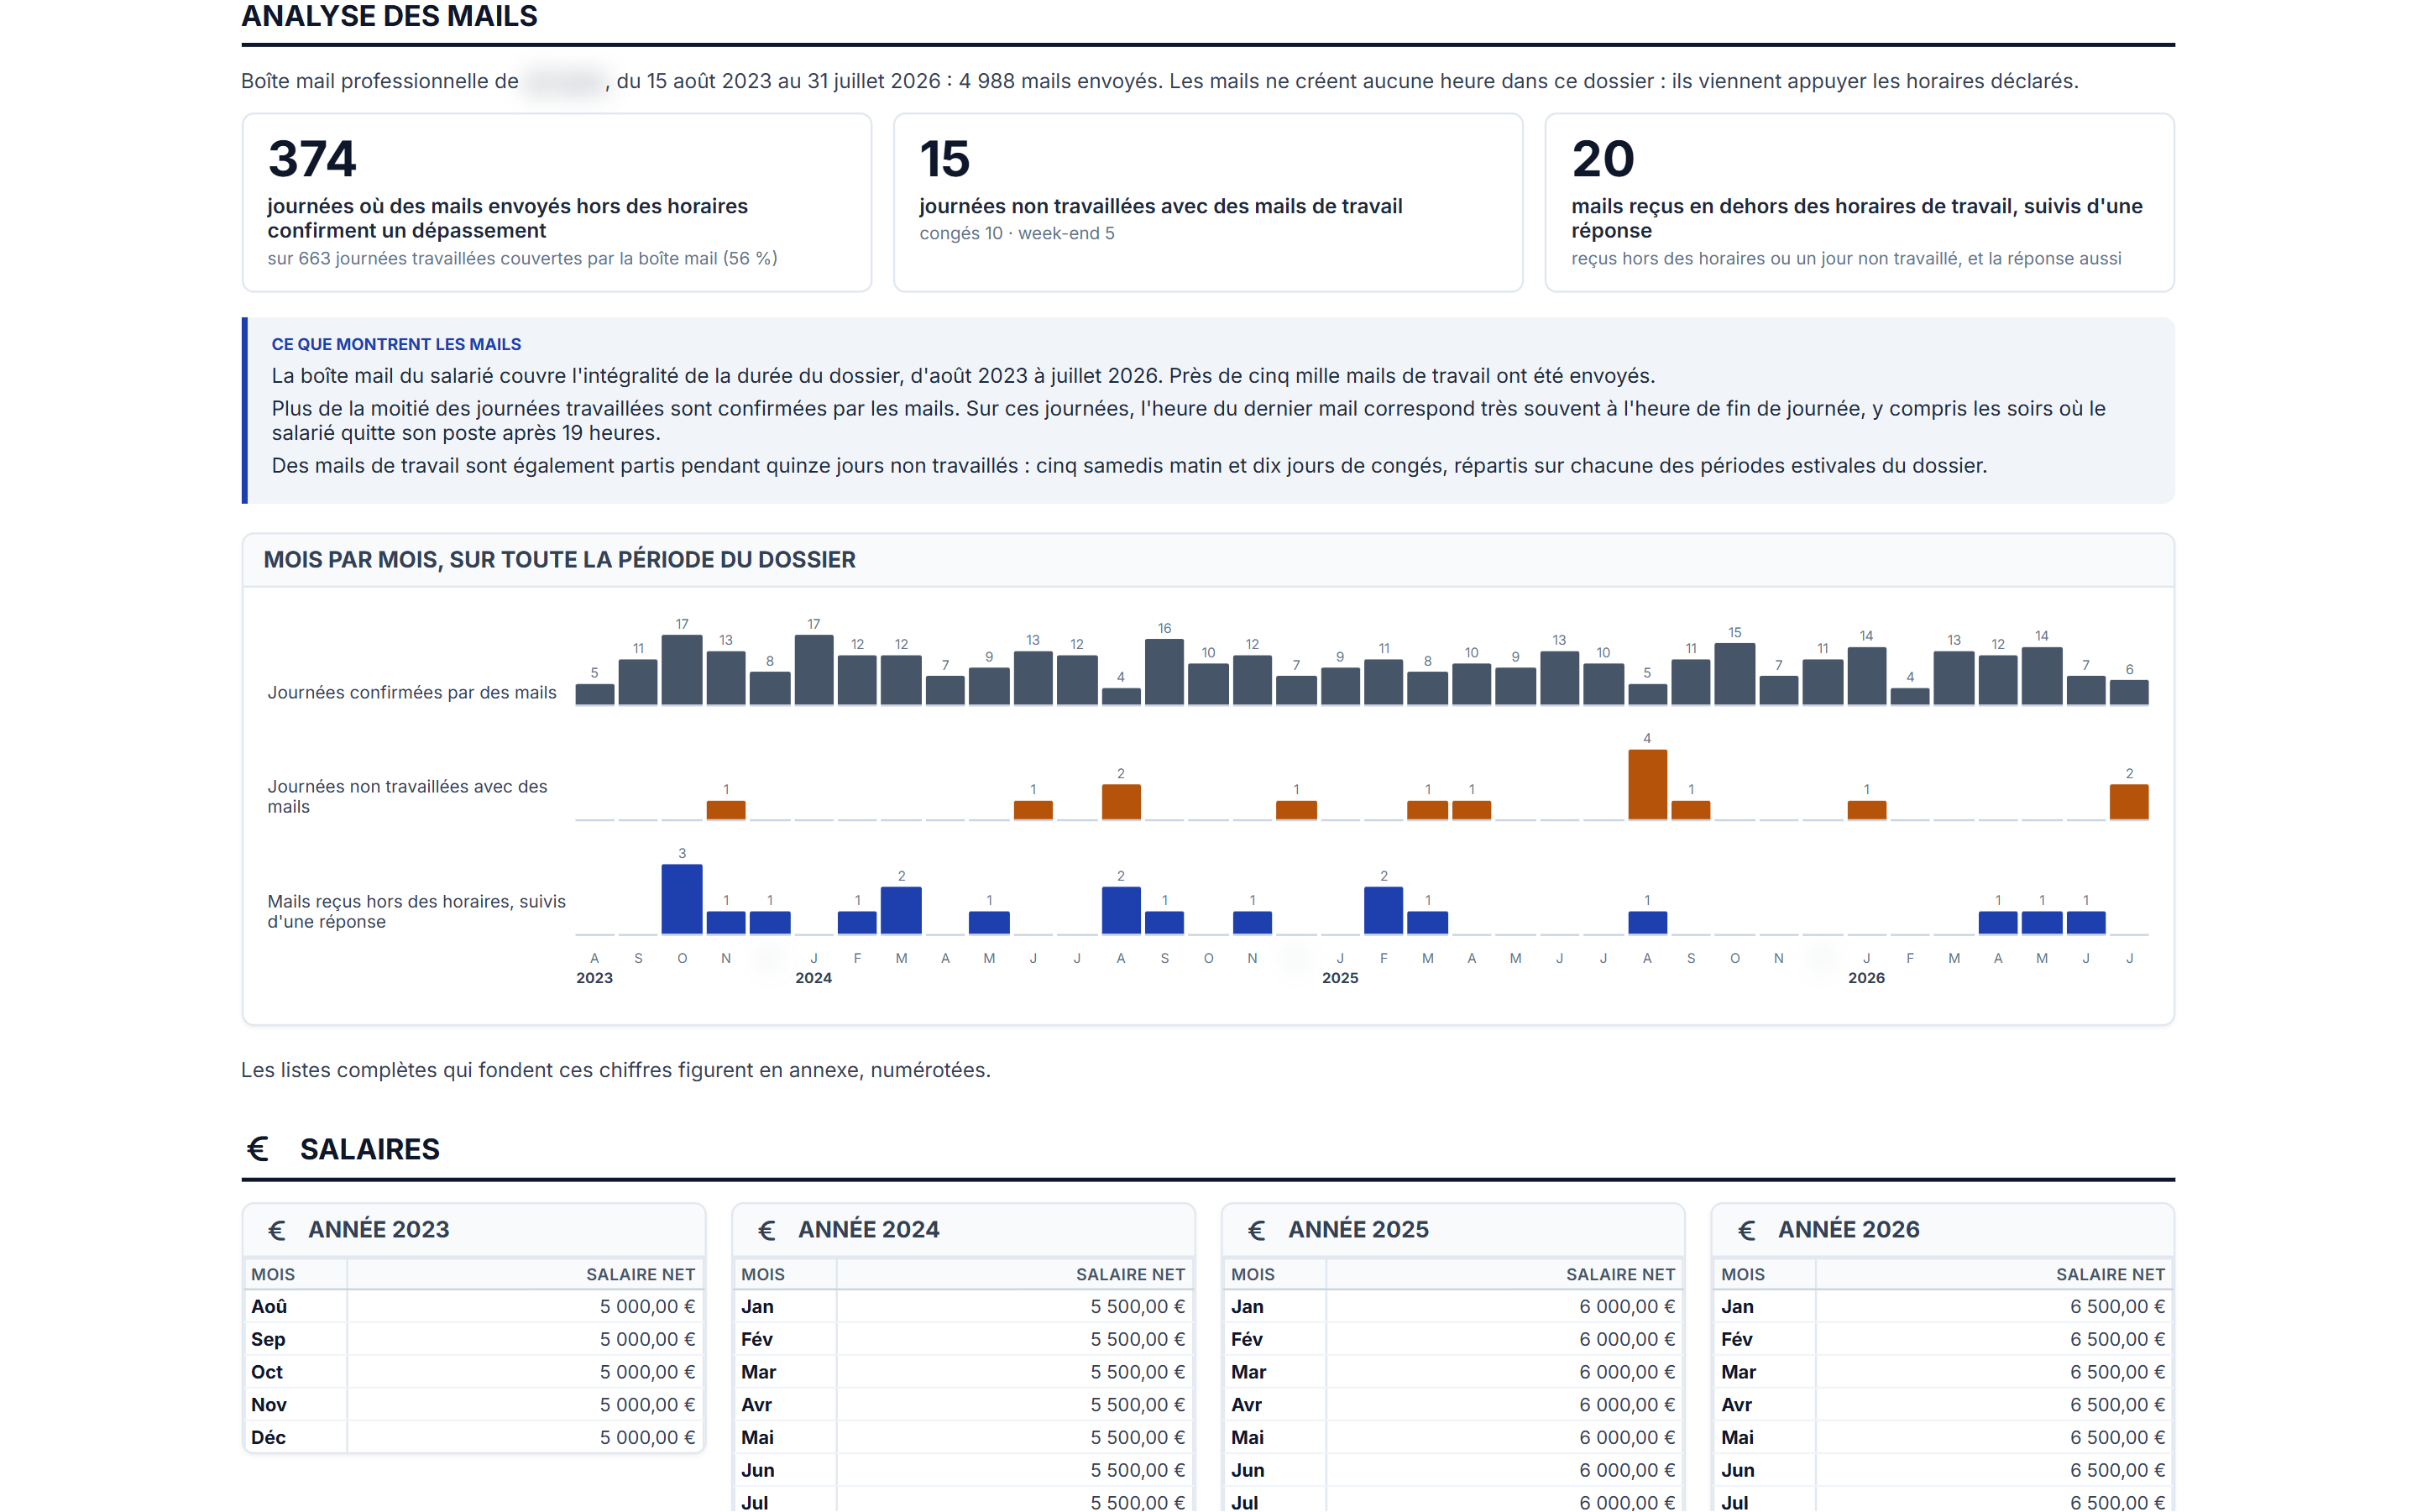Click 'MOIS PAR MOIS' chart panel title
This screenshot has height=1512, width=2417.
pos(559,560)
